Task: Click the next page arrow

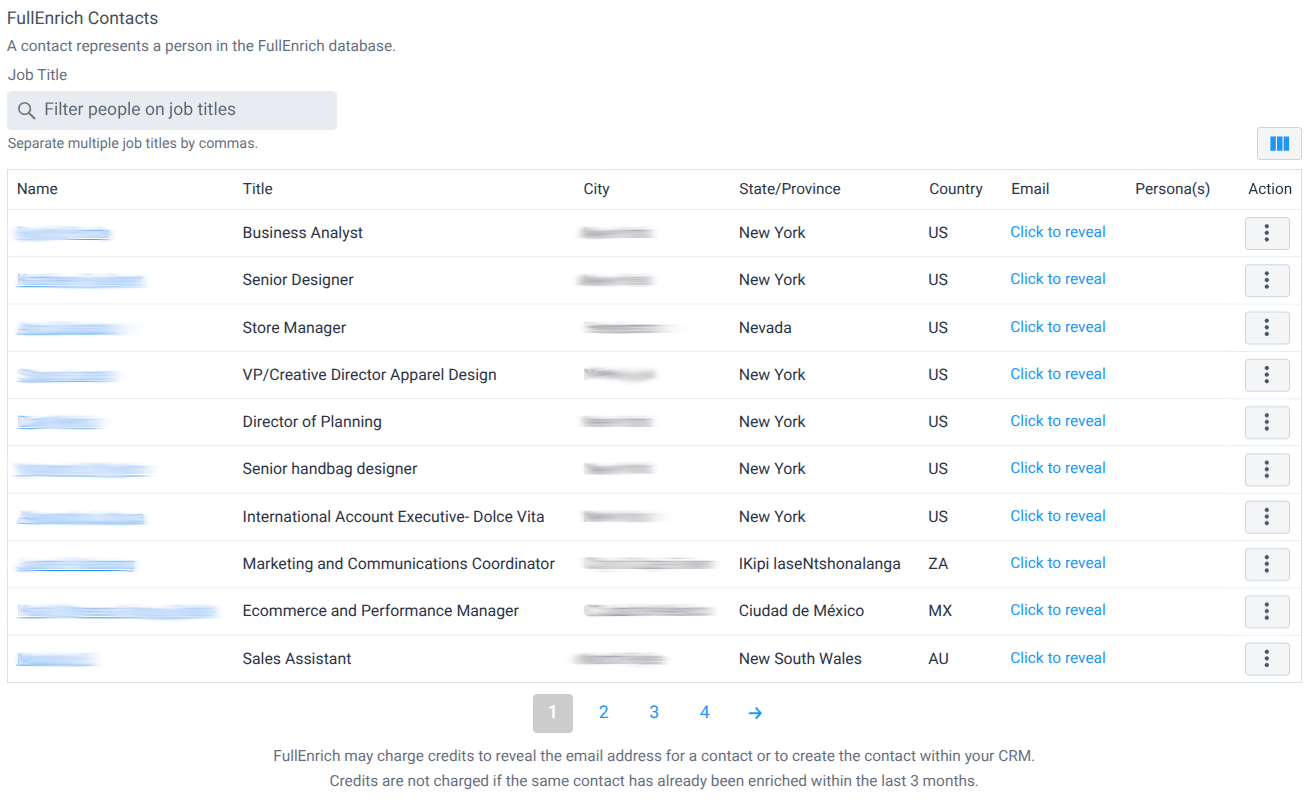Action: pyautogui.click(x=755, y=712)
